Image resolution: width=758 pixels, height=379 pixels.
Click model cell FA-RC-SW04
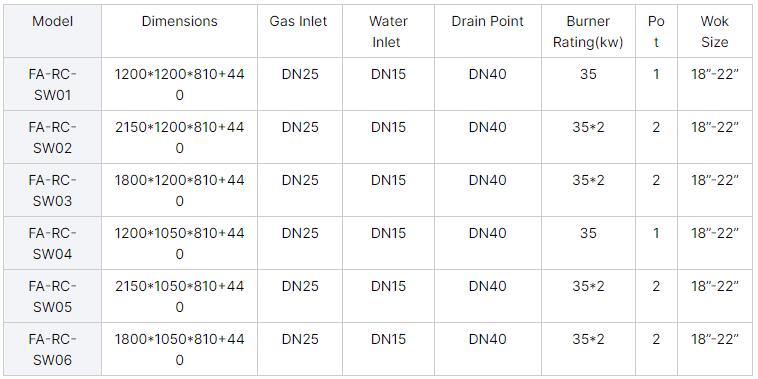53,243
